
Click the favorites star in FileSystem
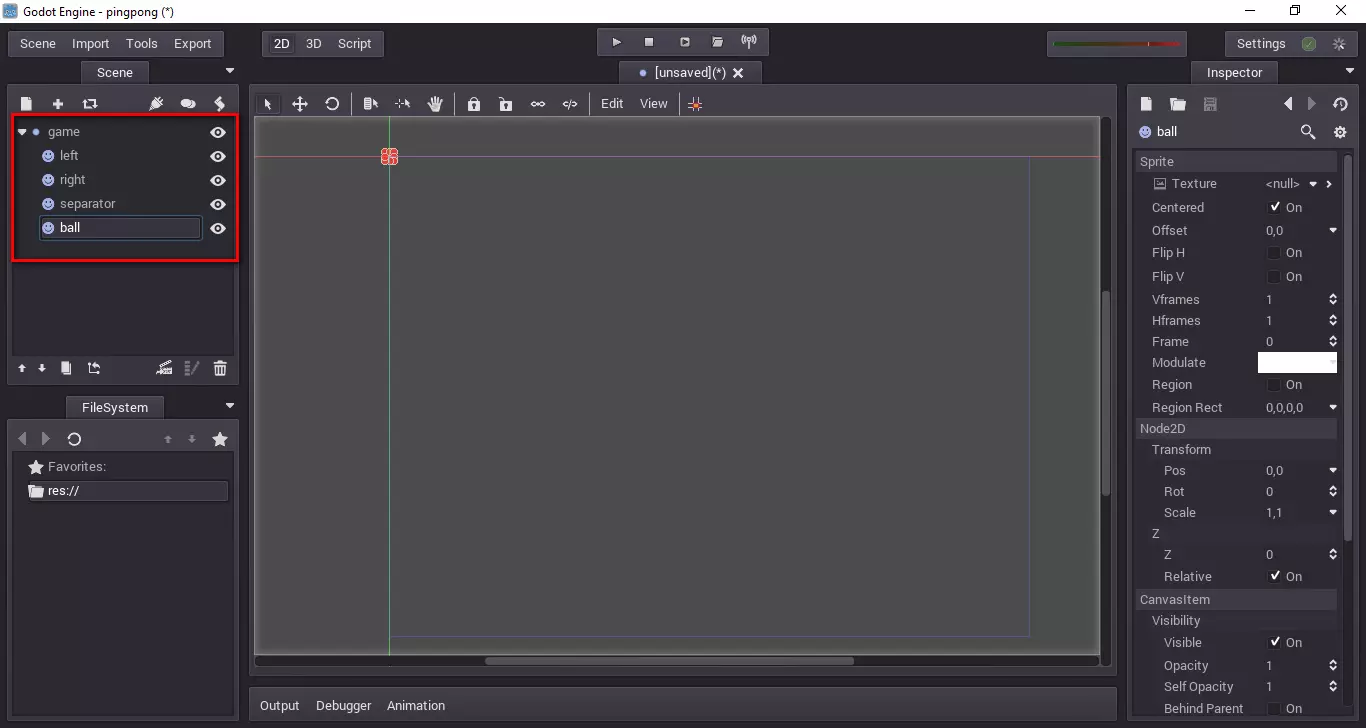click(220, 439)
